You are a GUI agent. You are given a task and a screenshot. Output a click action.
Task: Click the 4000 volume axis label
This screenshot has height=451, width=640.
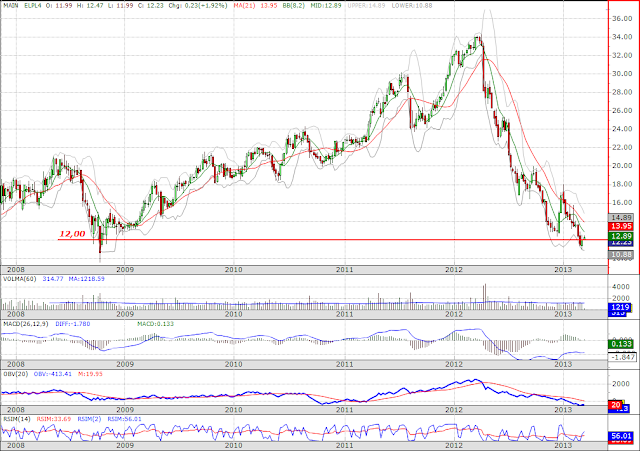(x=621, y=287)
